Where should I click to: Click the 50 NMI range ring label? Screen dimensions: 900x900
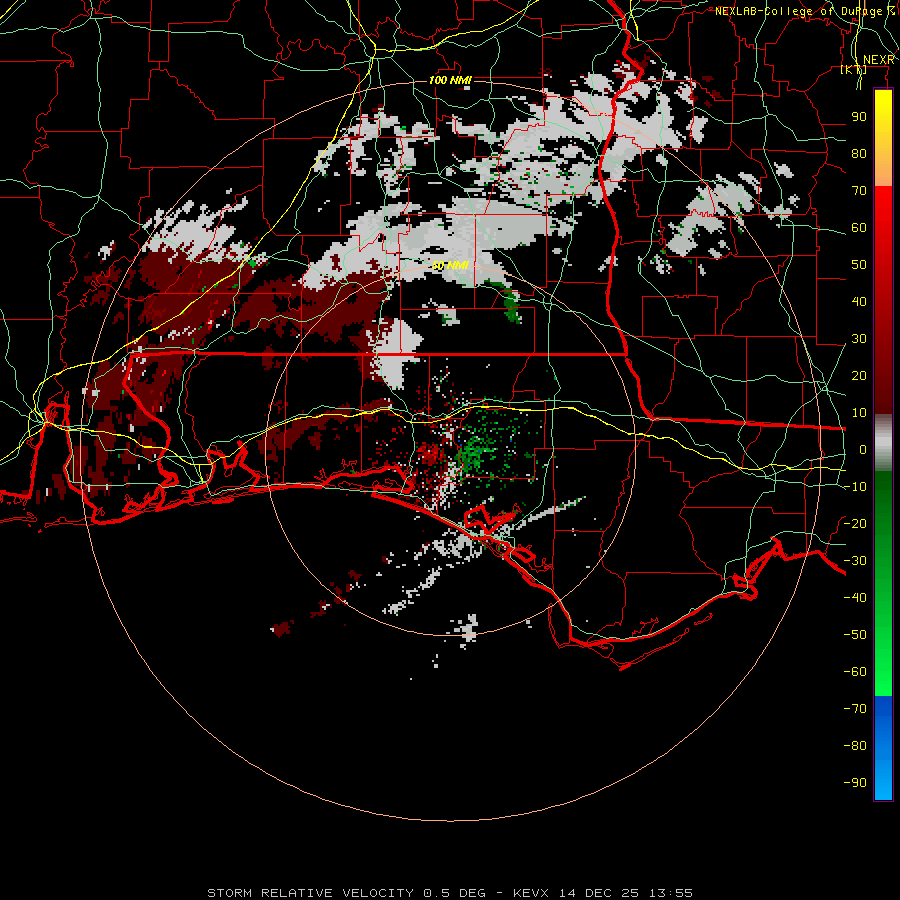point(450,265)
